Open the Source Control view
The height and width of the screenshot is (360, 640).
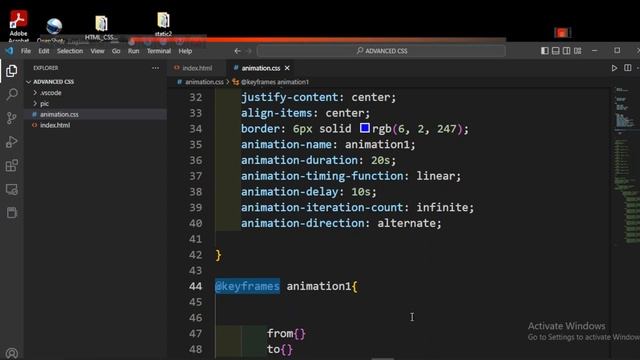coord(11,118)
